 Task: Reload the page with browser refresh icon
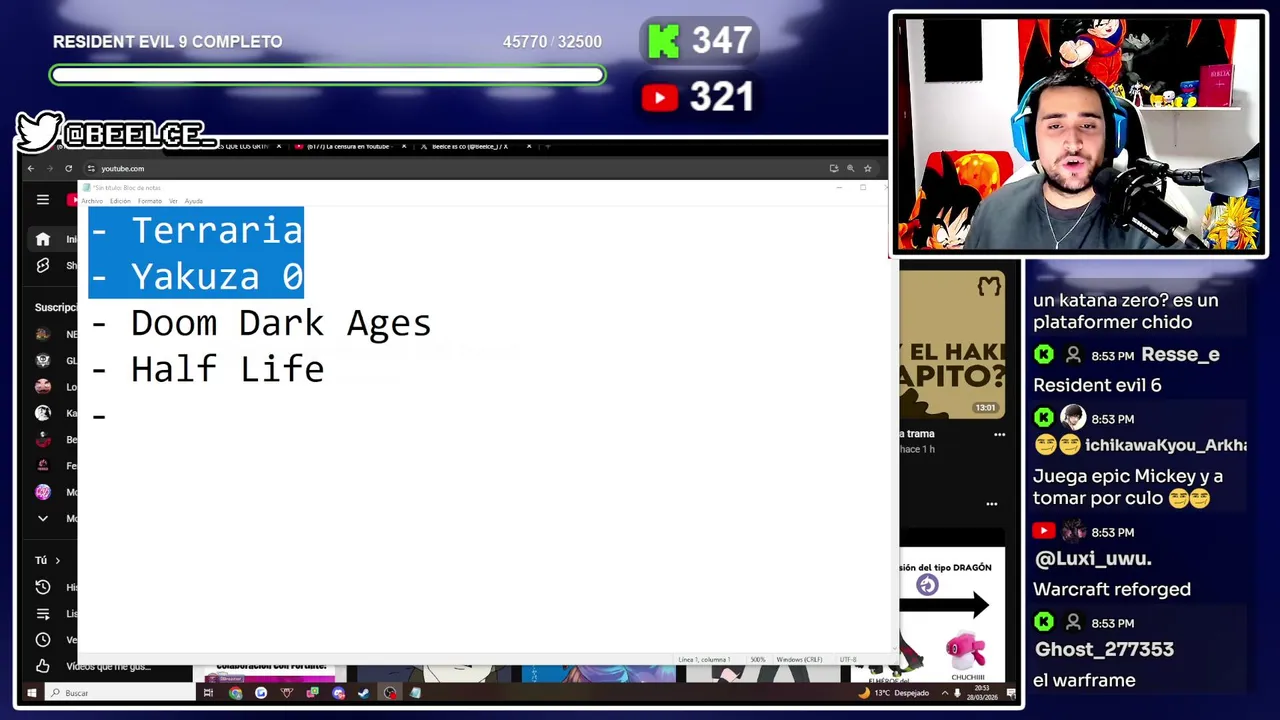pos(68,168)
